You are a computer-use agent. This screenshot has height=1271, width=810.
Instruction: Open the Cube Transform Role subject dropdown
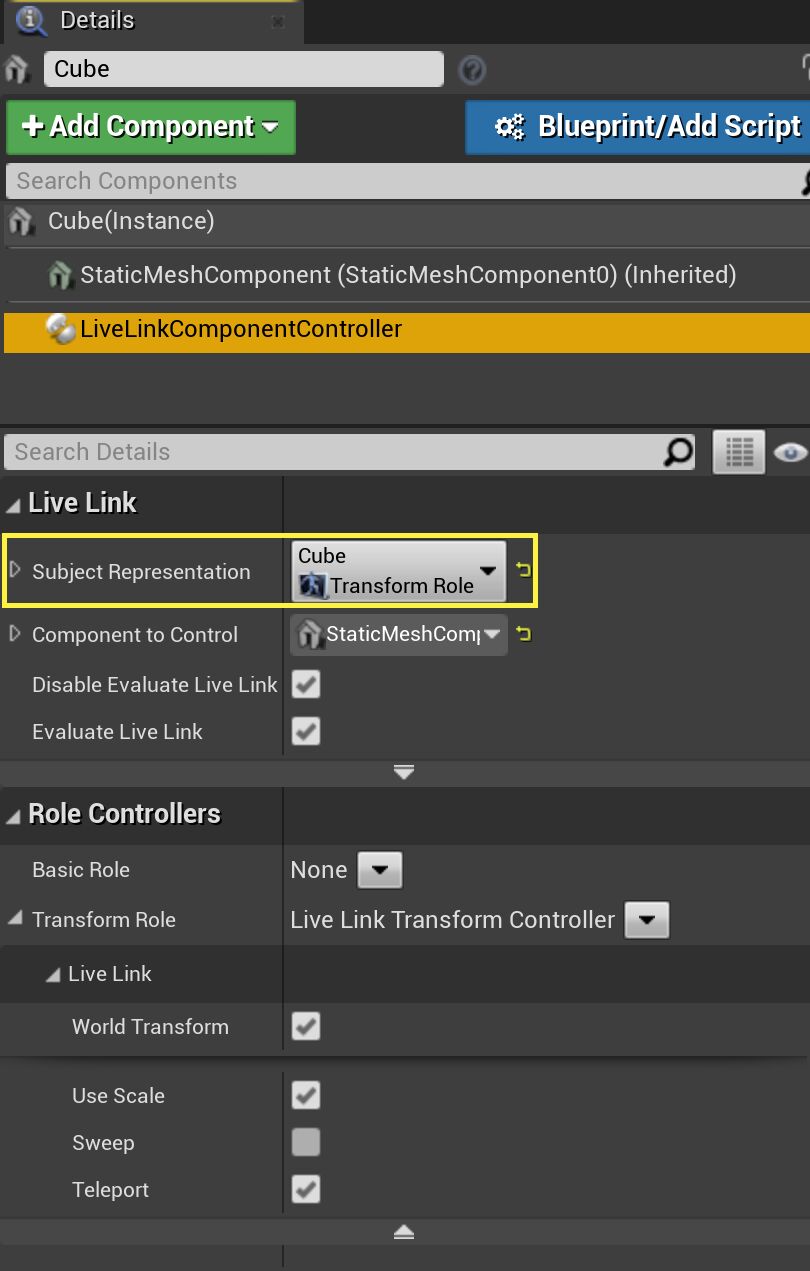[487, 570]
